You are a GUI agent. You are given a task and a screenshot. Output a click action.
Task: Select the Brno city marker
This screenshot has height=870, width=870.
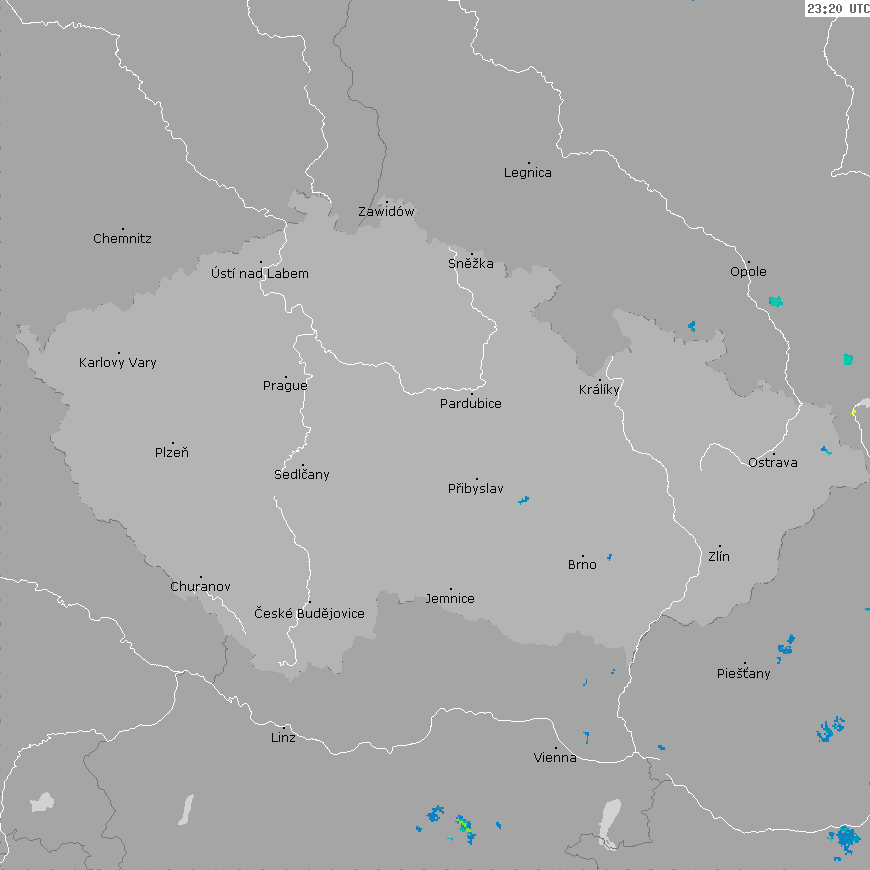pyautogui.click(x=583, y=557)
